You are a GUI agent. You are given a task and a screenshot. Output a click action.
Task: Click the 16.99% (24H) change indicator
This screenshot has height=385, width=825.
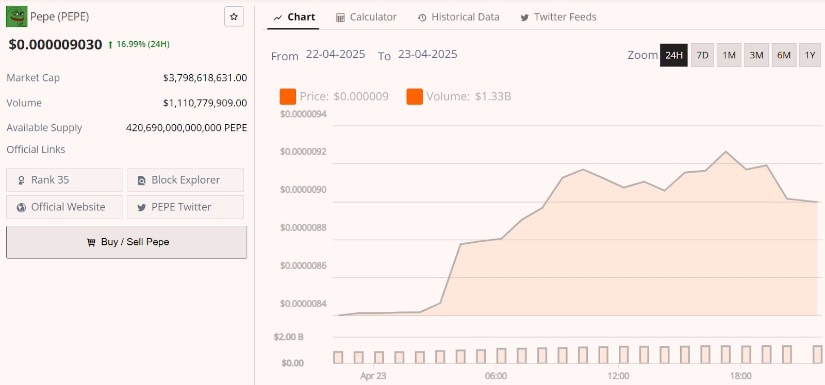139,44
